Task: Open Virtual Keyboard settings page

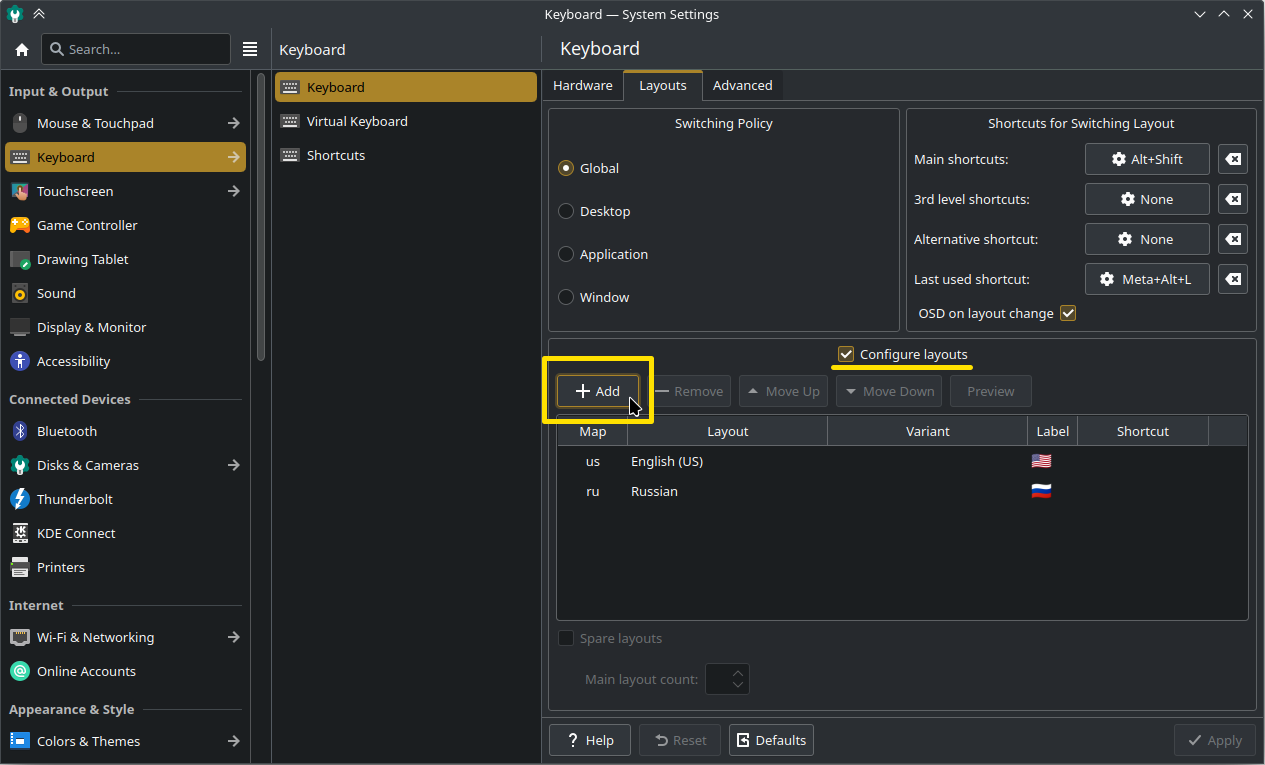Action: click(x=357, y=121)
